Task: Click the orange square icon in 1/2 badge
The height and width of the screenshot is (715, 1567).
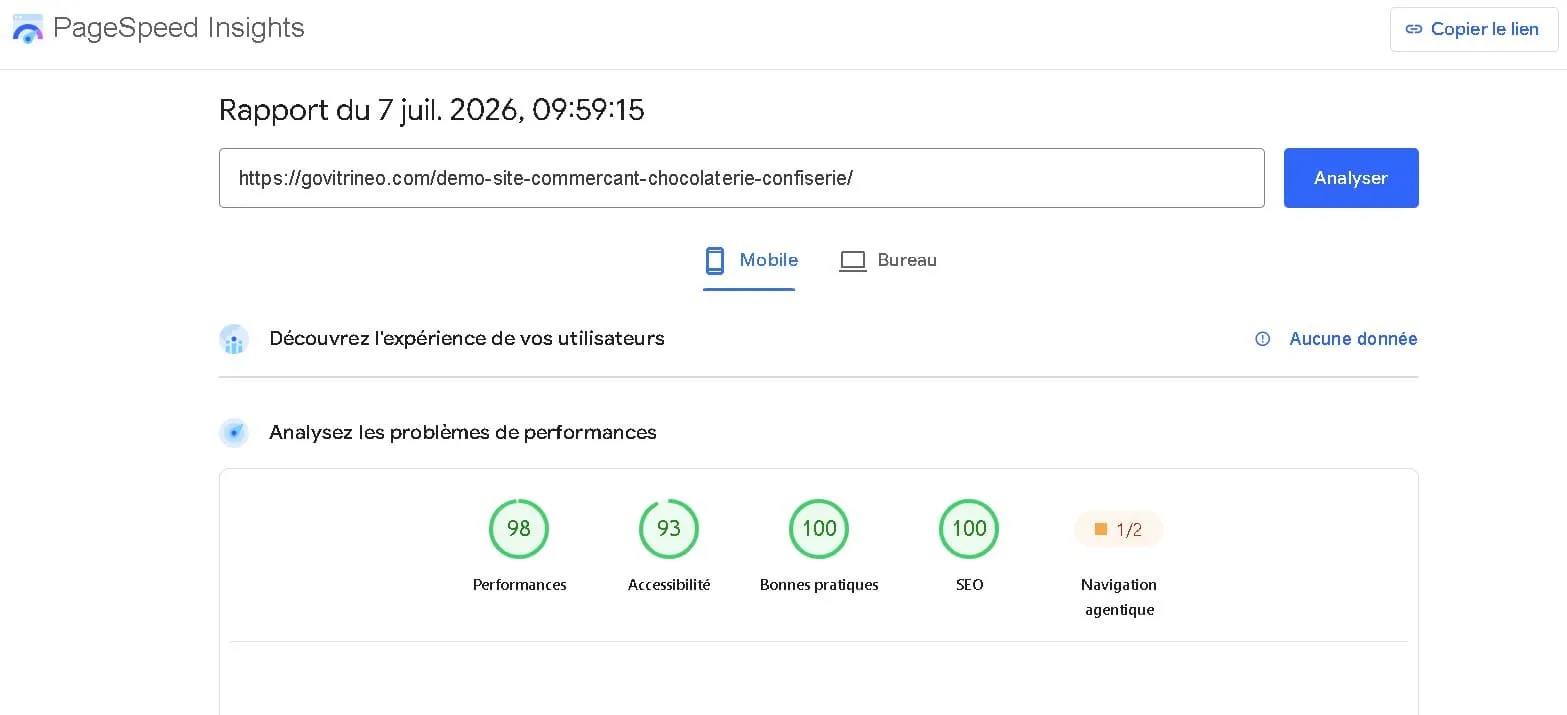Action: pos(1101,529)
